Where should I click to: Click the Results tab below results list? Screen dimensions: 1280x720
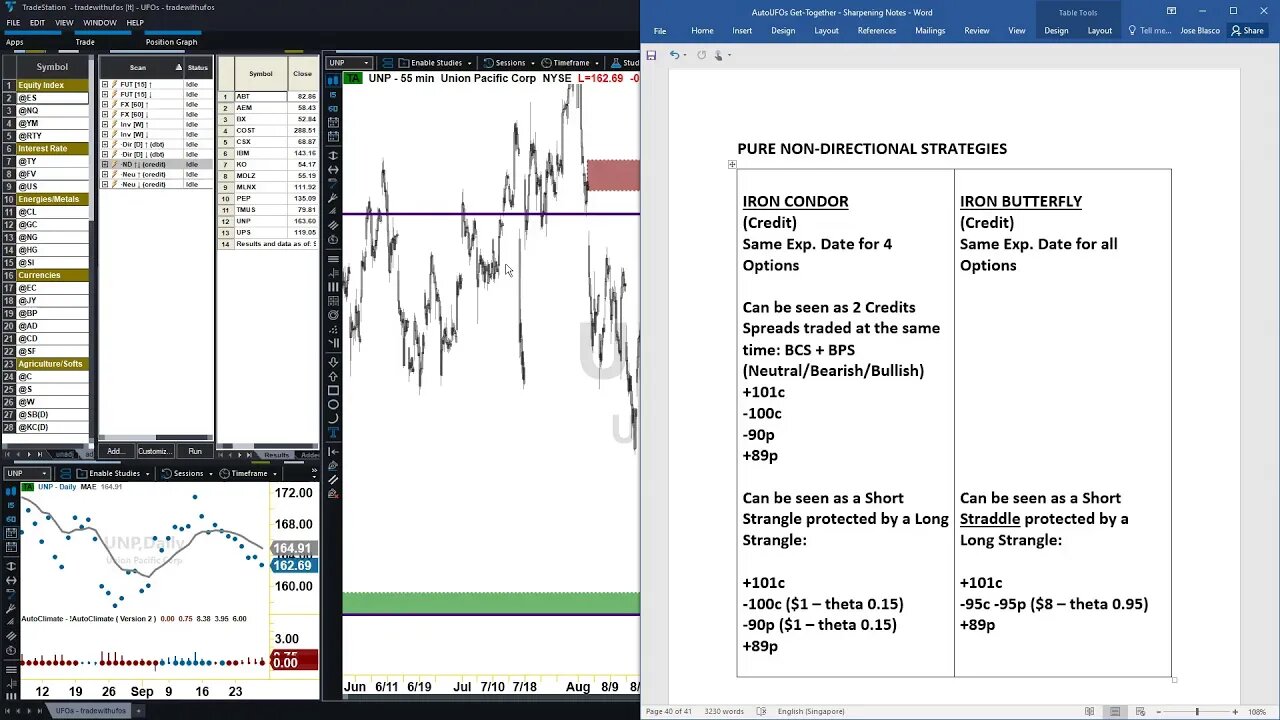pos(276,455)
